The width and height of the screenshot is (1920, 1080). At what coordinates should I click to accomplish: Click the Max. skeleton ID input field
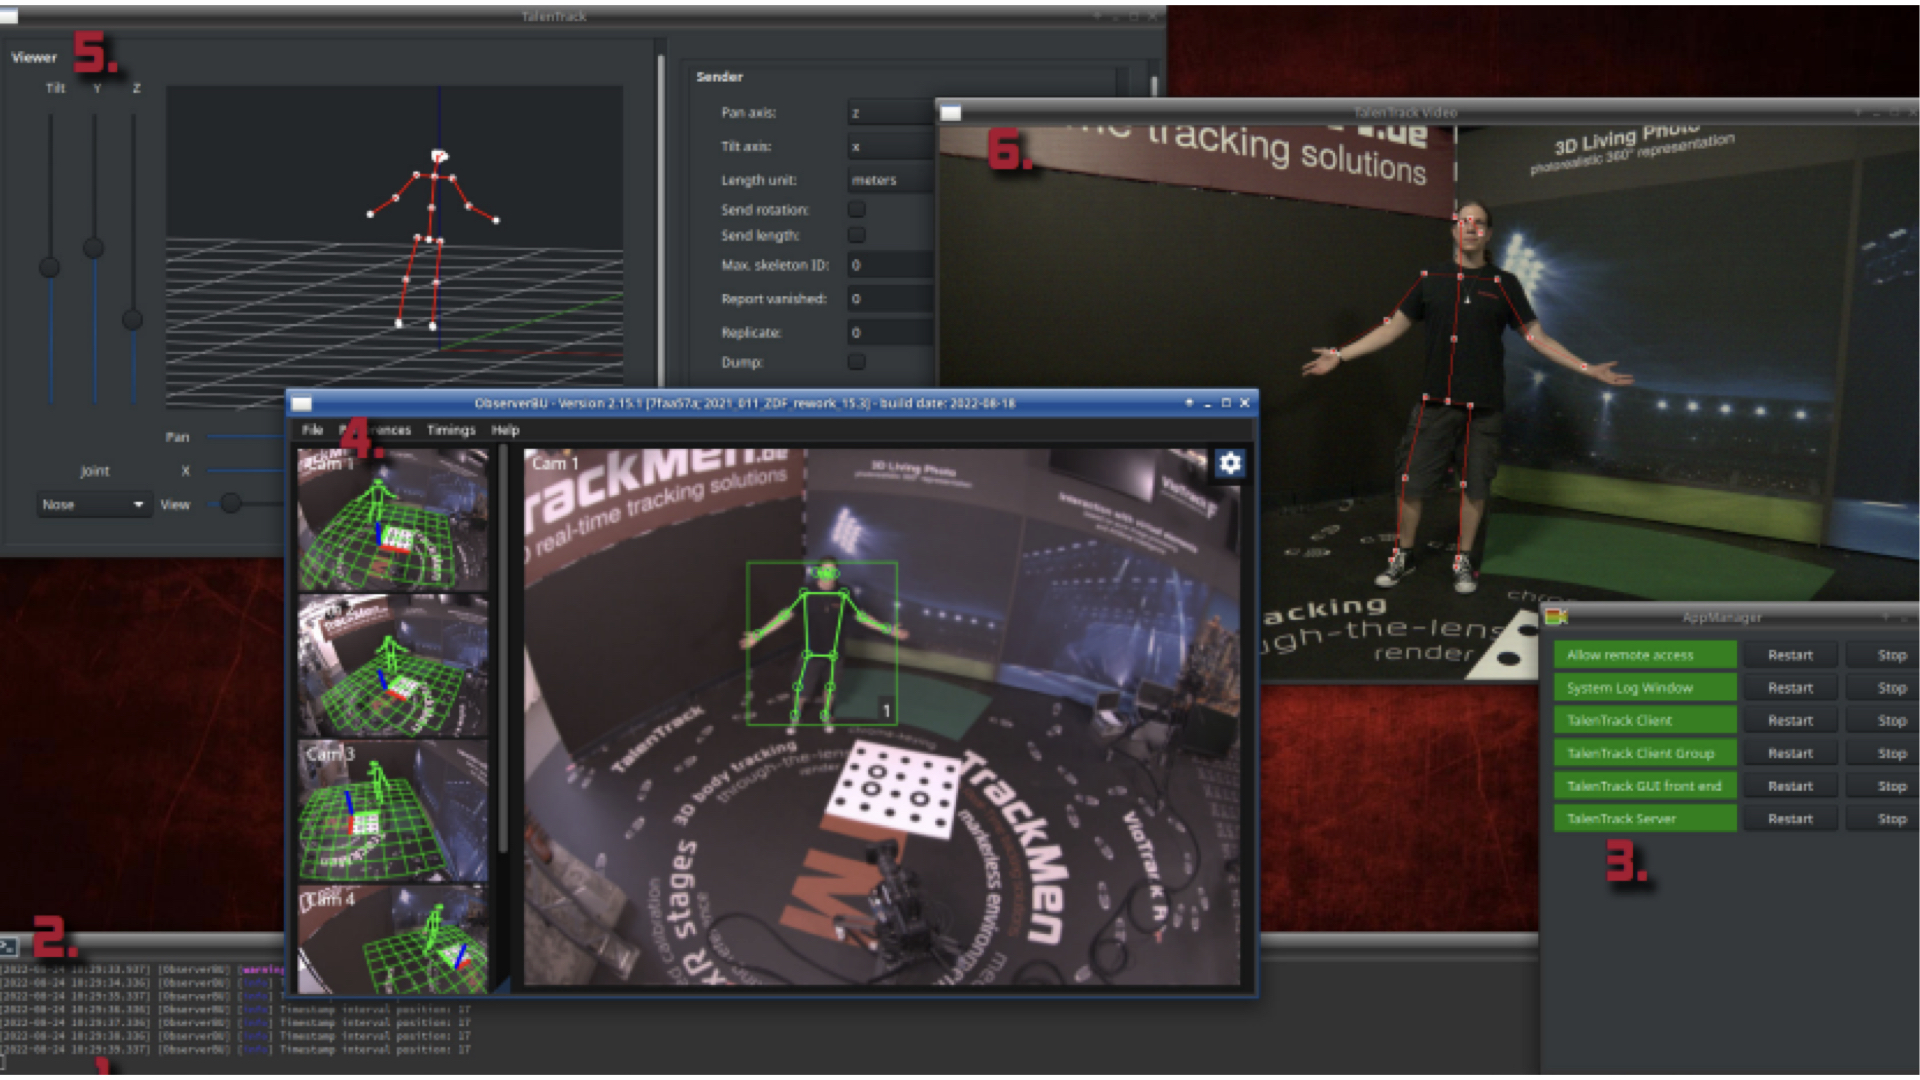point(891,265)
